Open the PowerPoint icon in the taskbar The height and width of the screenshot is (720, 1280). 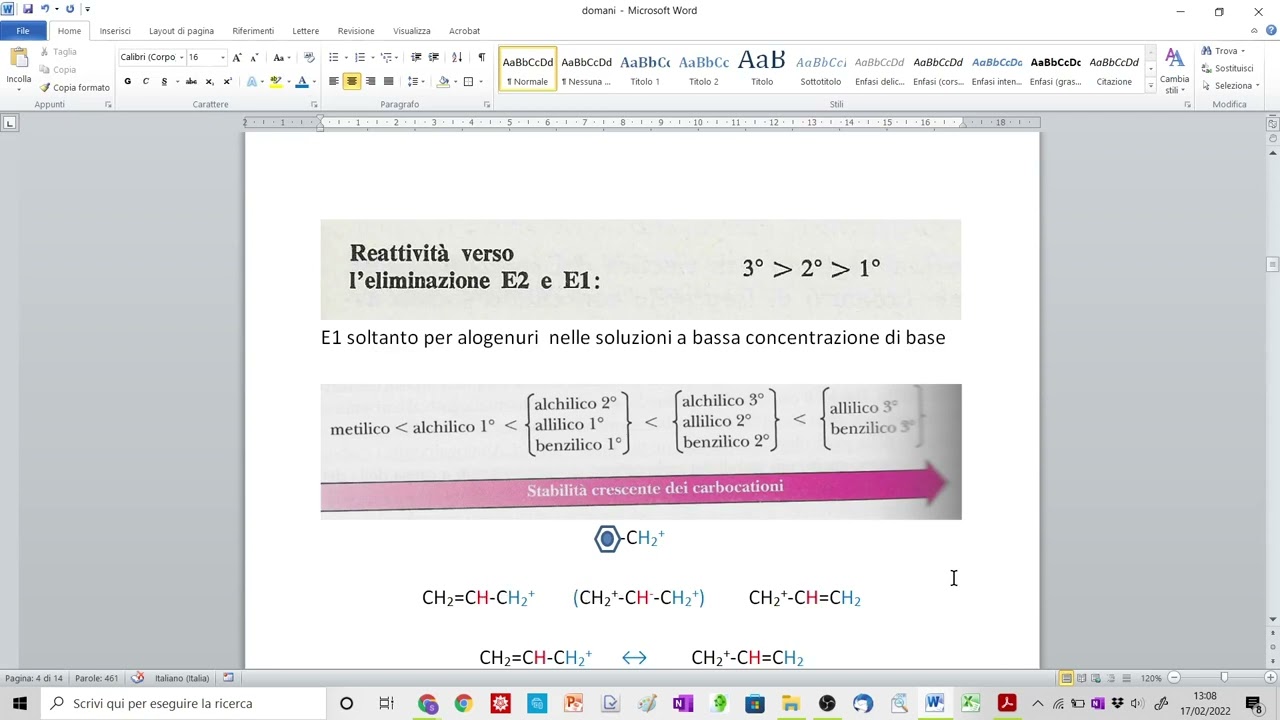[573, 703]
